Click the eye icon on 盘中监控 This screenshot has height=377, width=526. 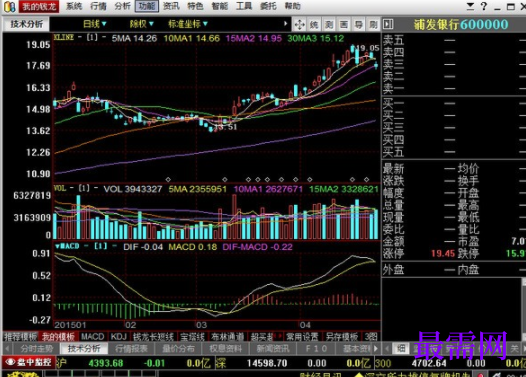(x=10, y=362)
